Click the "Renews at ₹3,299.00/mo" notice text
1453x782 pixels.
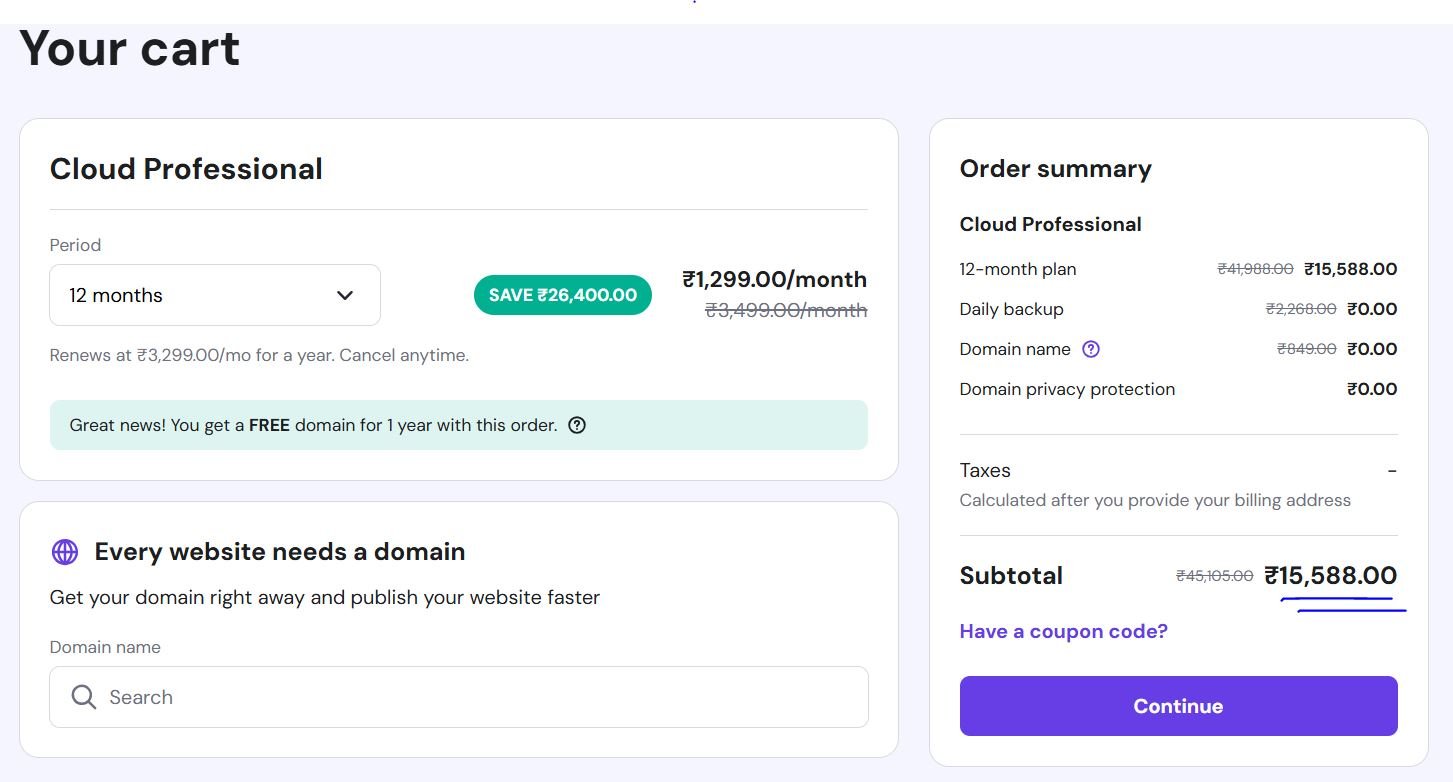click(x=259, y=355)
